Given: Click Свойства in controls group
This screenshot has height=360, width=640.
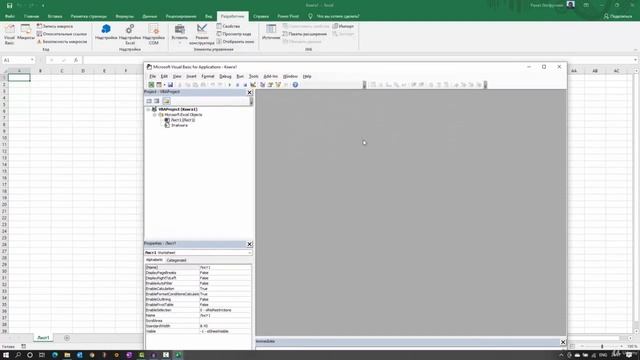Looking at the screenshot, I should pyautogui.click(x=228, y=26).
